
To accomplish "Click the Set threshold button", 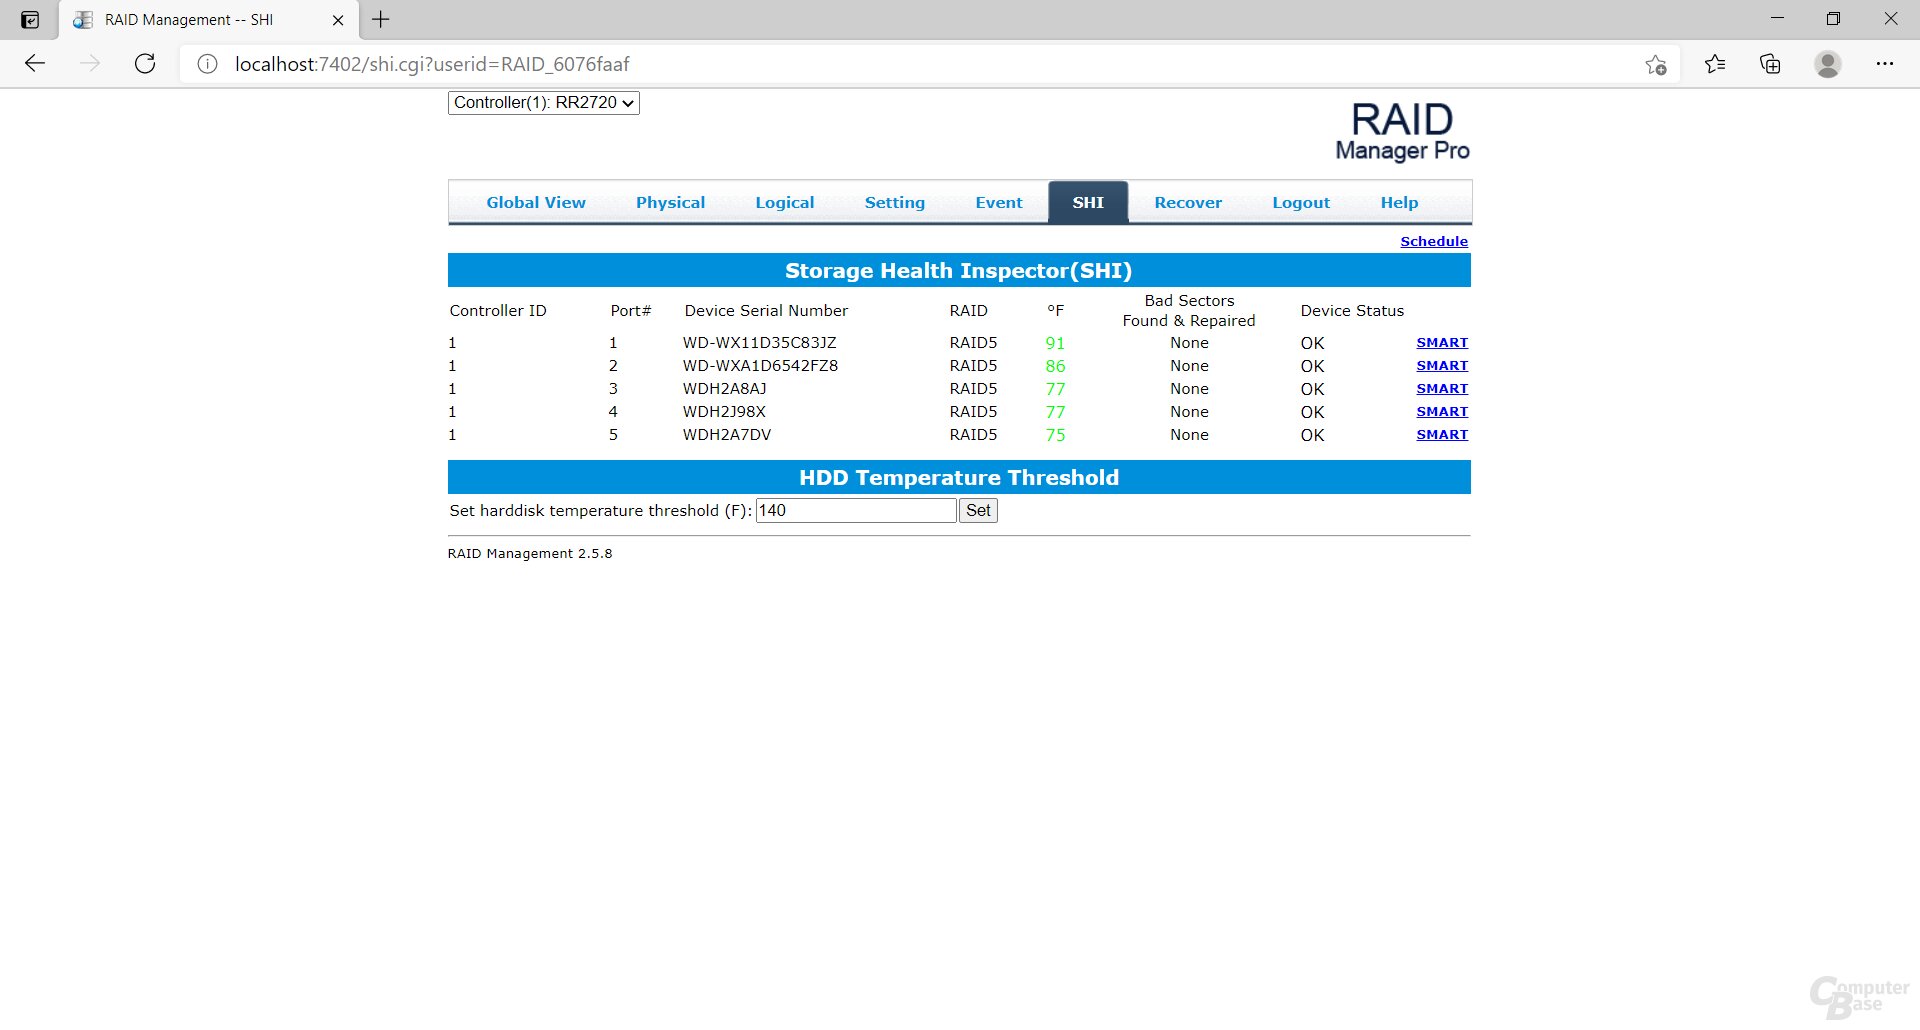I will coord(978,510).
